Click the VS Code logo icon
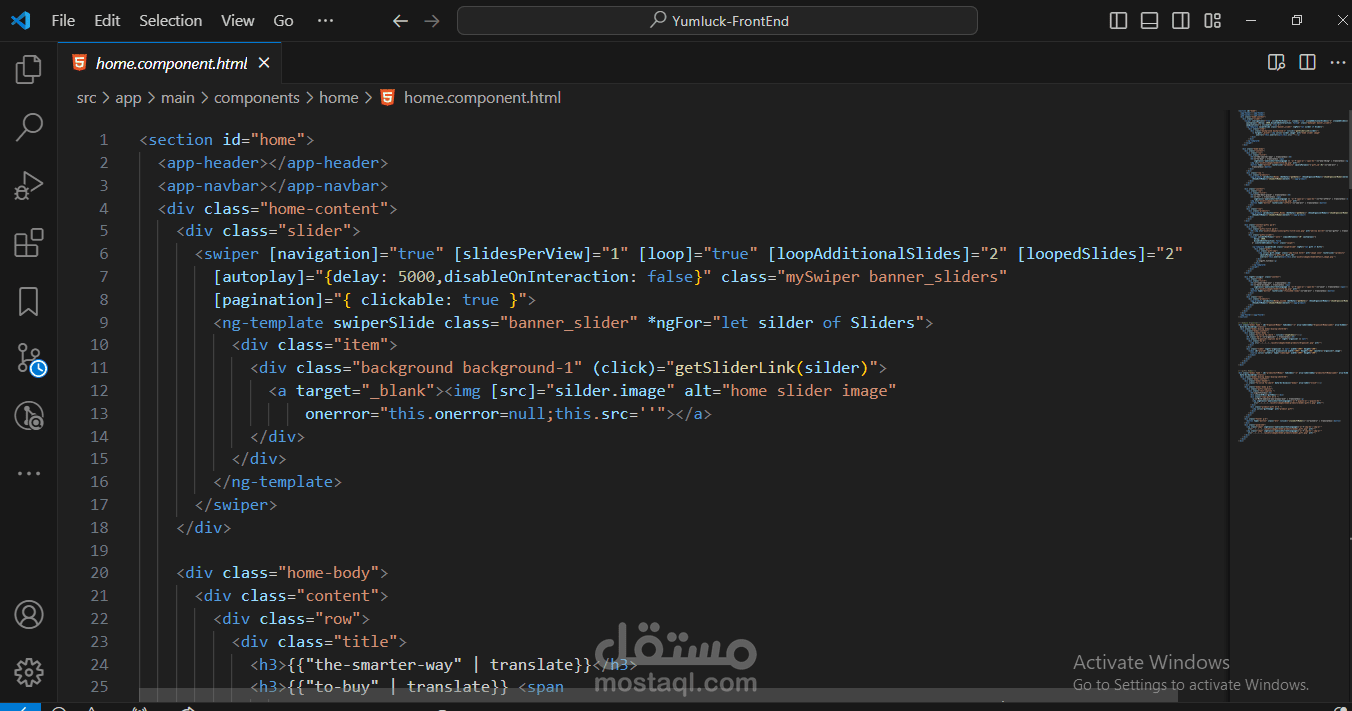 [x=21, y=20]
